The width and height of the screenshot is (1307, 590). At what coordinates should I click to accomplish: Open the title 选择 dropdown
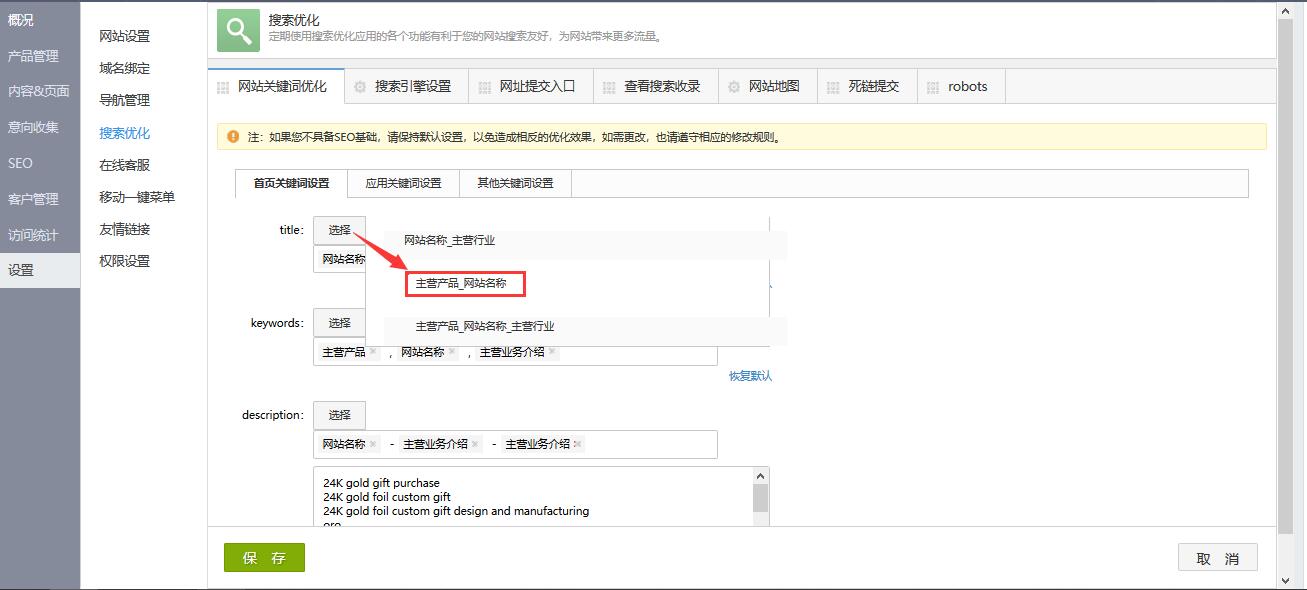(x=339, y=230)
